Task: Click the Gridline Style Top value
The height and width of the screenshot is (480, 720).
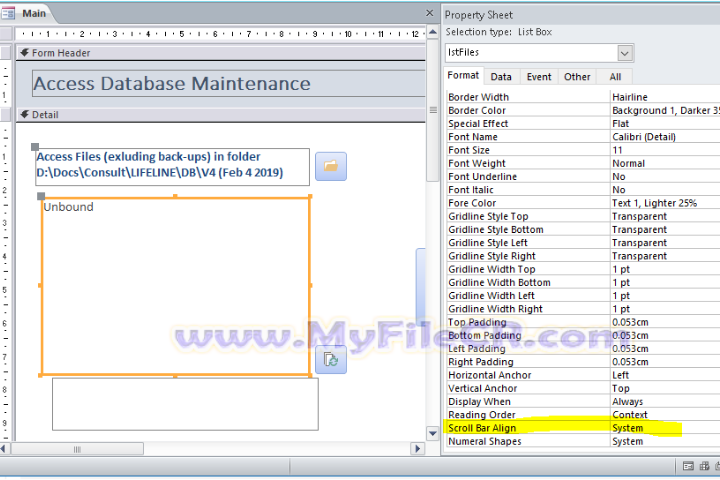Action: 665,216
